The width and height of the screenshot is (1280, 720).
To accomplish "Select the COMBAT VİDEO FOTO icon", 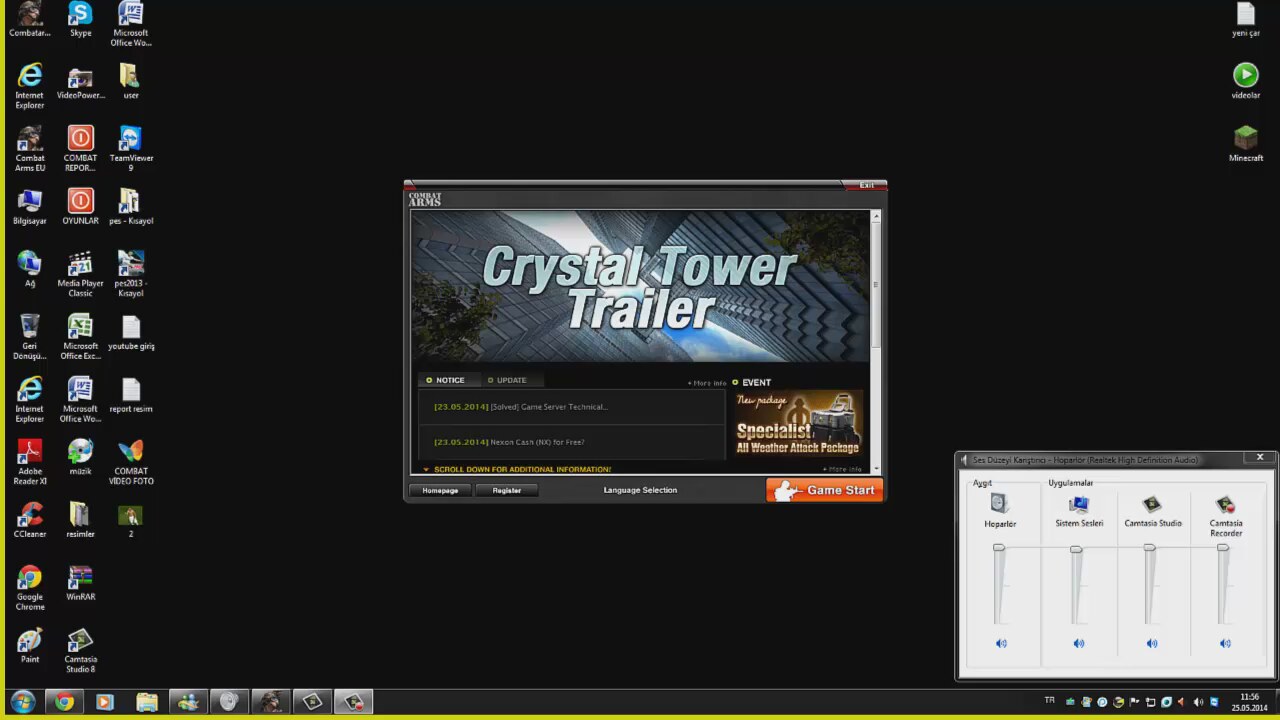I will 131,462.
